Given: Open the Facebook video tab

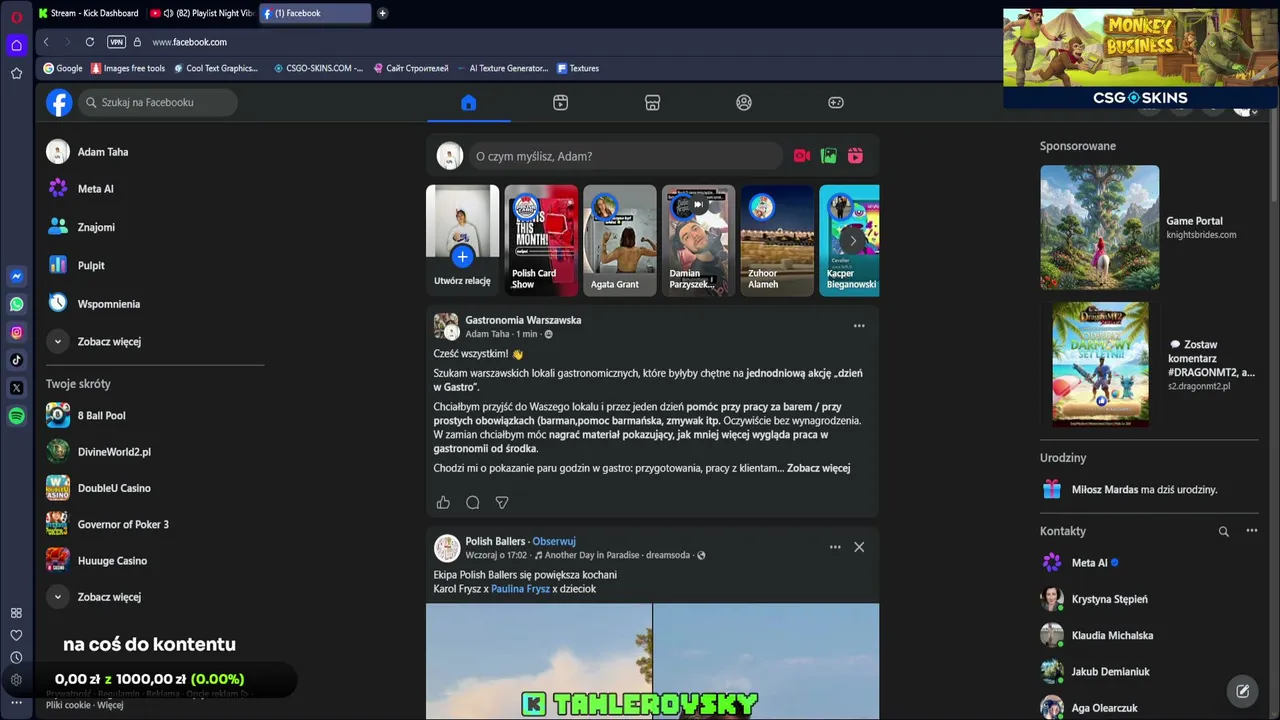Looking at the screenshot, I should [560, 102].
